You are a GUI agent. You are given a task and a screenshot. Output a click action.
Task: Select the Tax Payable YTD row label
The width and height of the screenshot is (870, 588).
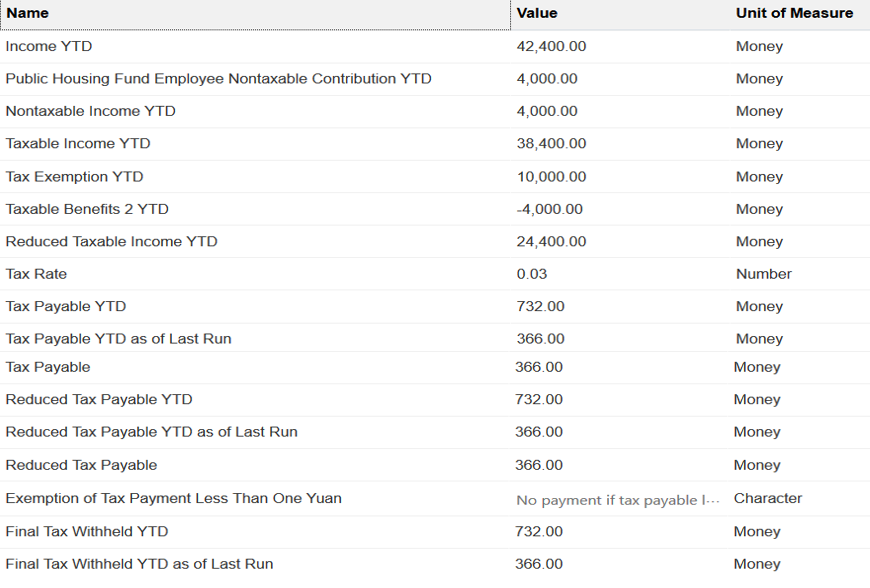66,306
